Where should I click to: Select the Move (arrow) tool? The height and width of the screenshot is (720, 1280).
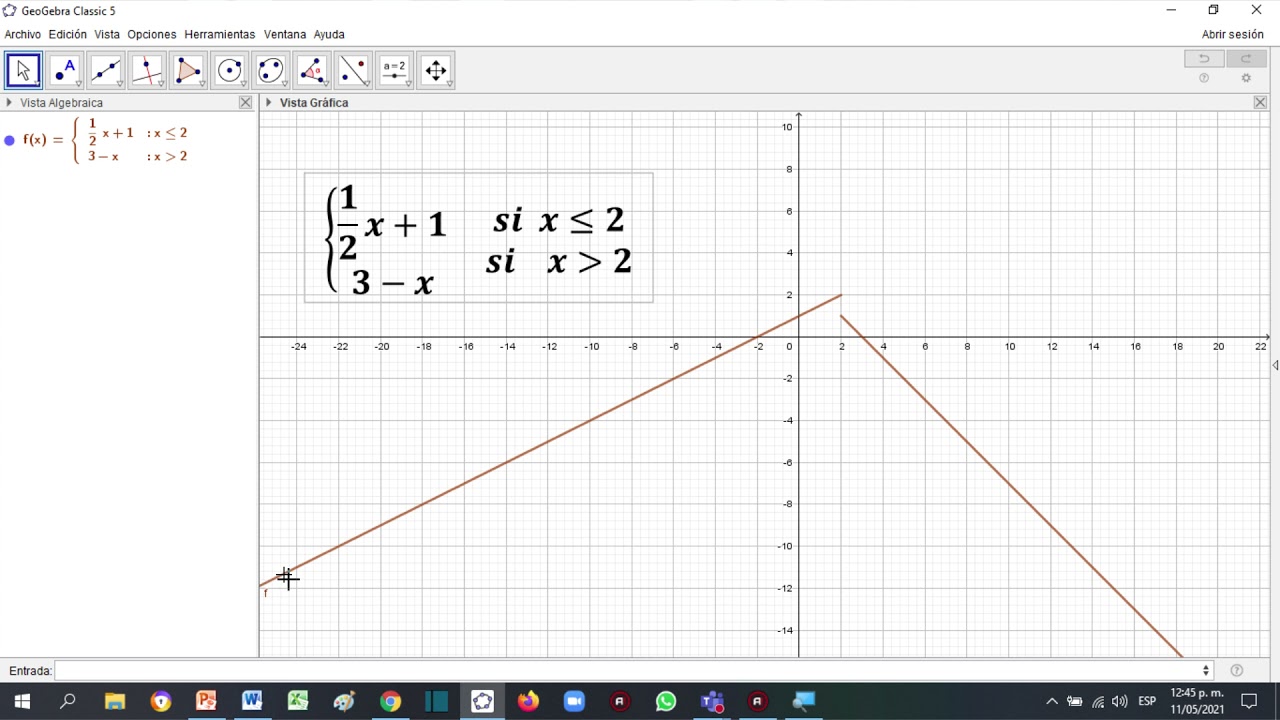coord(23,70)
